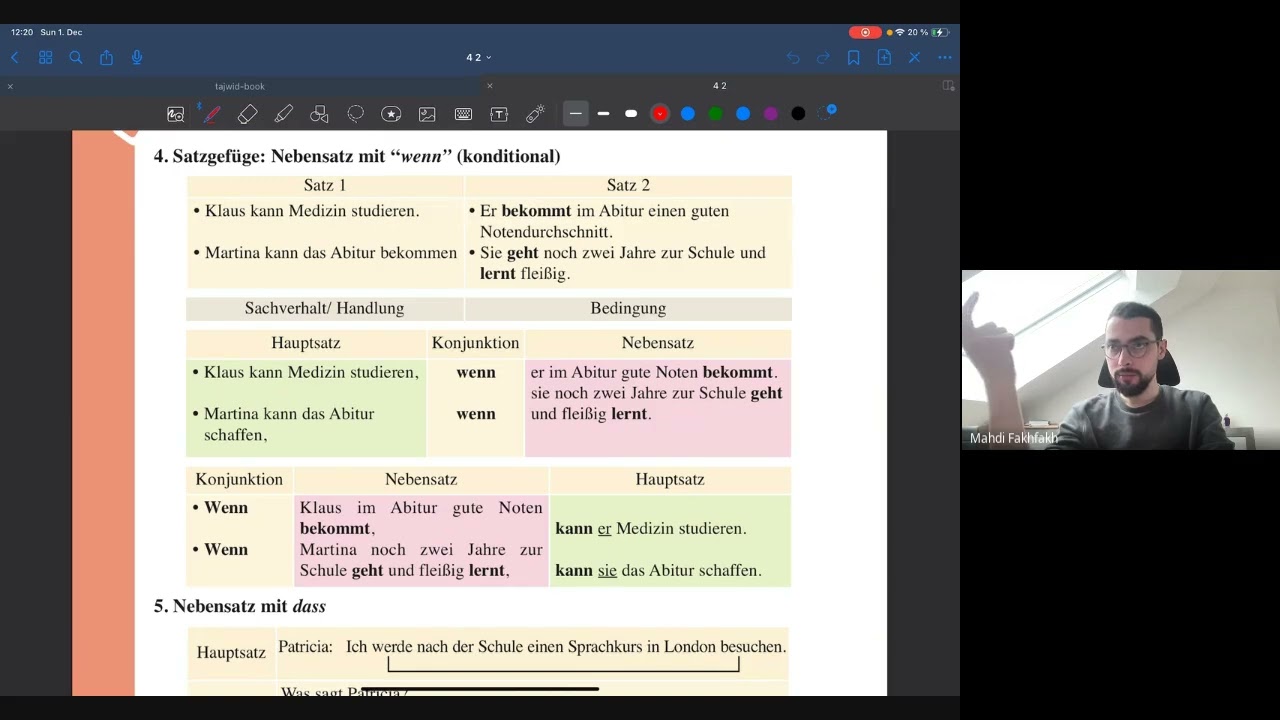Pick the green pen color
This screenshot has width=1280, height=720.
(x=715, y=114)
